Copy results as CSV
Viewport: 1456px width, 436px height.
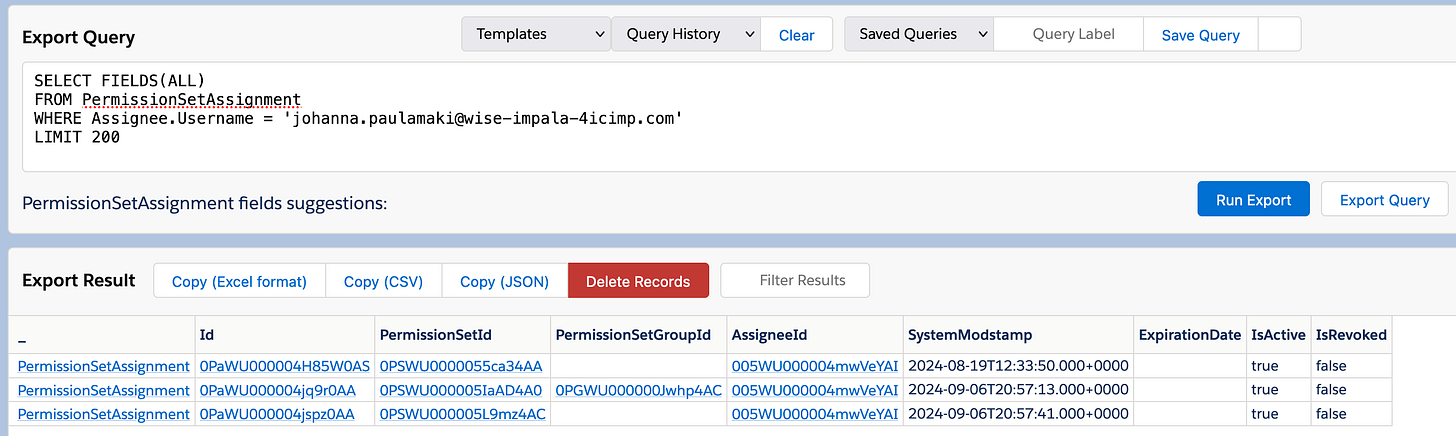coord(383,281)
